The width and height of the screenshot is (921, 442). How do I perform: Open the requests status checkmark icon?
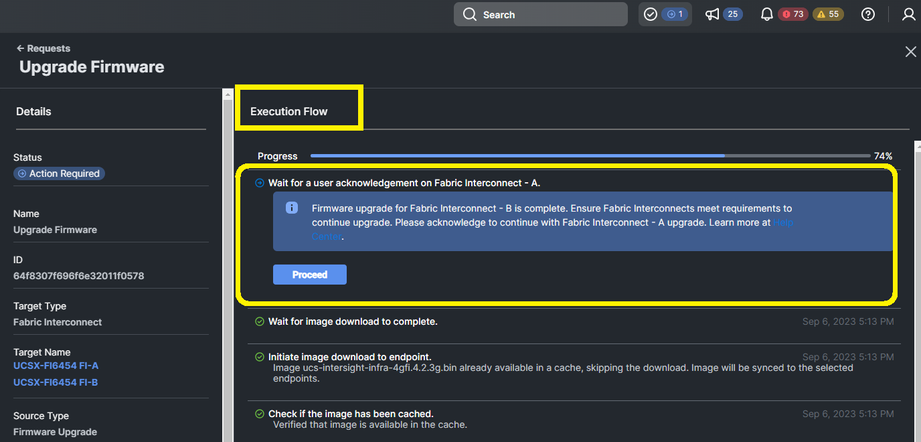coord(650,15)
